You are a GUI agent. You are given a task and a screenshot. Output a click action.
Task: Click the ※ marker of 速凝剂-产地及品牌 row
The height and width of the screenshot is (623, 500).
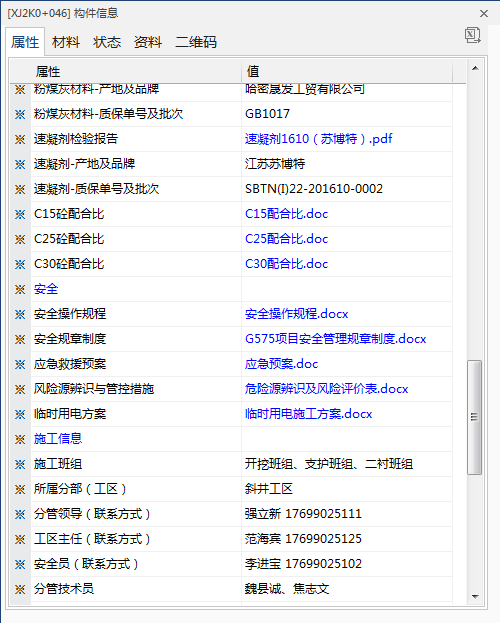(20, 164)
